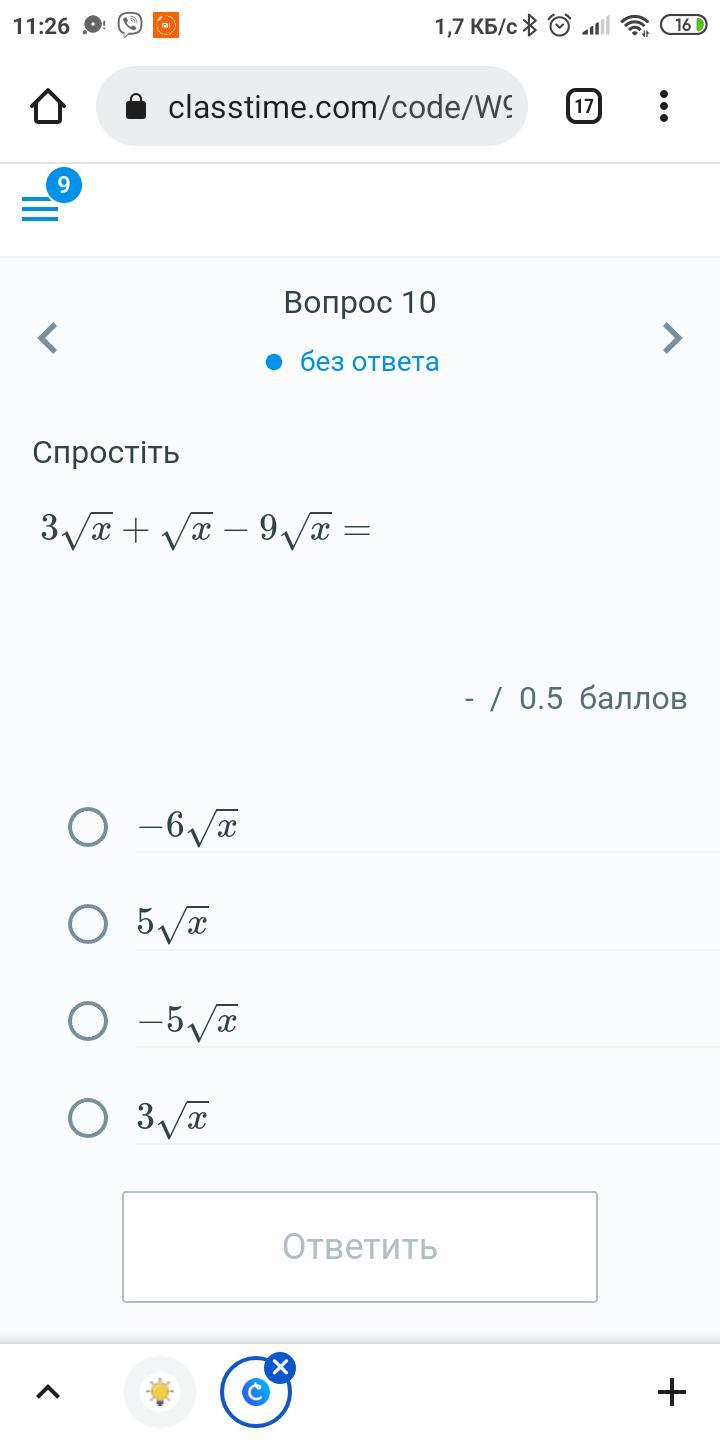Close the refresh bubble with X badge
The image size is (720, 1440).
point(281,1367)
